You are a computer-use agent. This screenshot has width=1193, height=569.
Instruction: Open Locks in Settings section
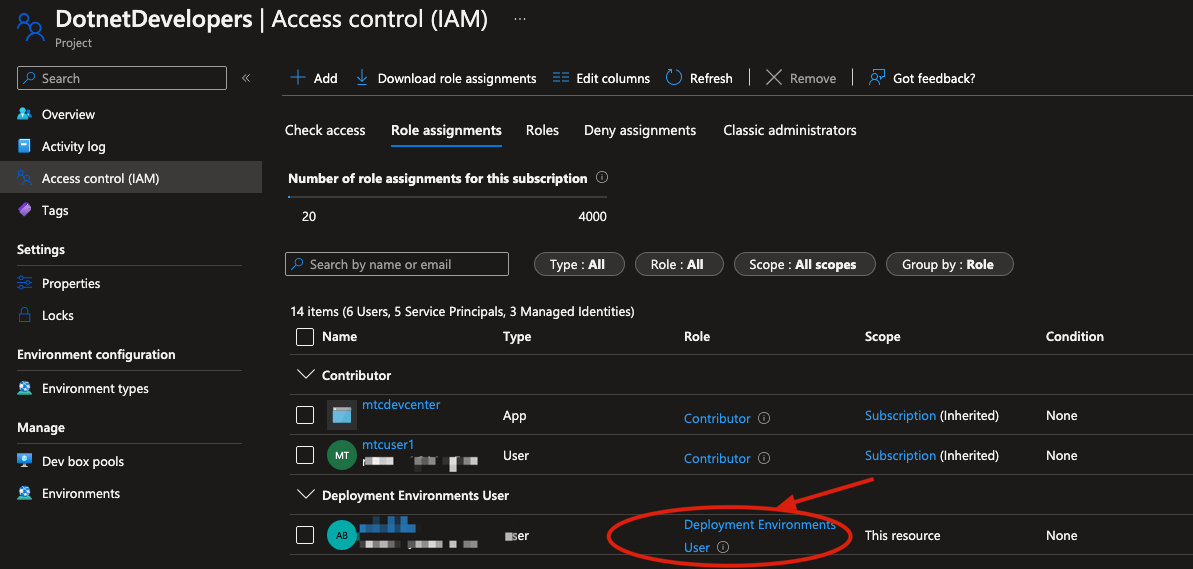(x=57, y=315)
